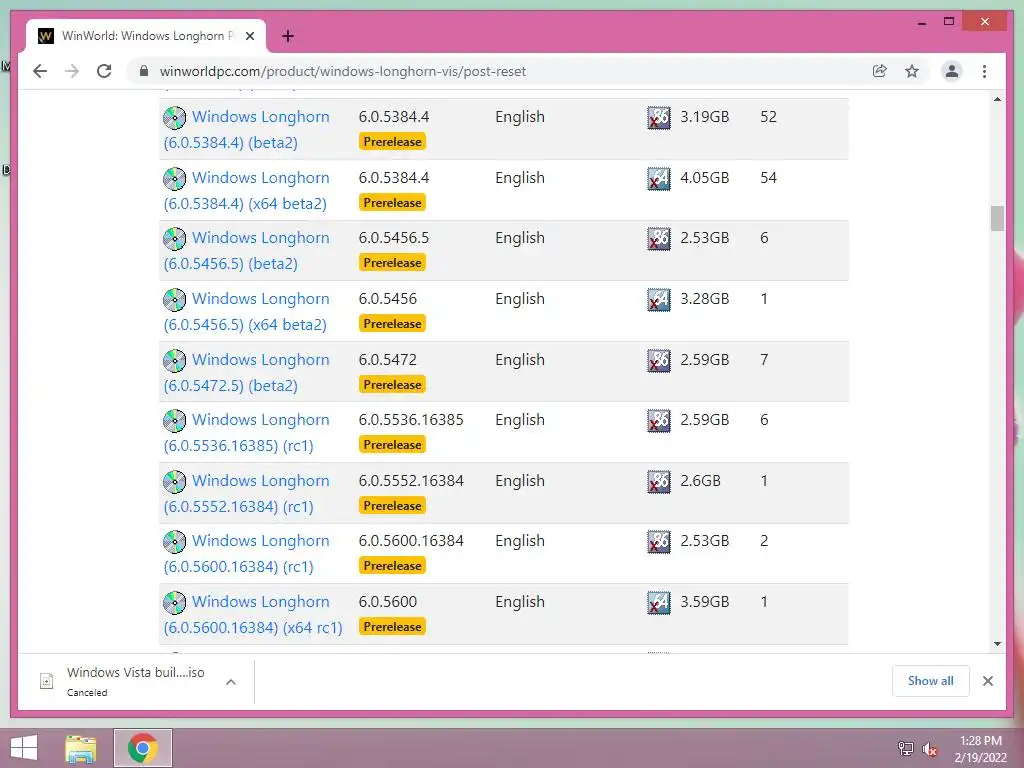Click version text 6.0.5536.16385
This screenshot has width=1024, height=768.
pyautogui.click(x=411, y=419)
